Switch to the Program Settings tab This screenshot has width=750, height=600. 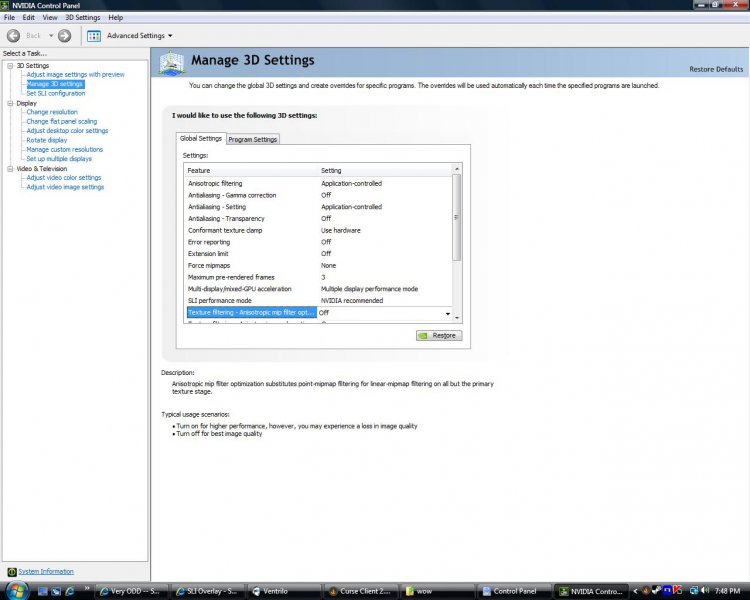click(x=253, y=139)
